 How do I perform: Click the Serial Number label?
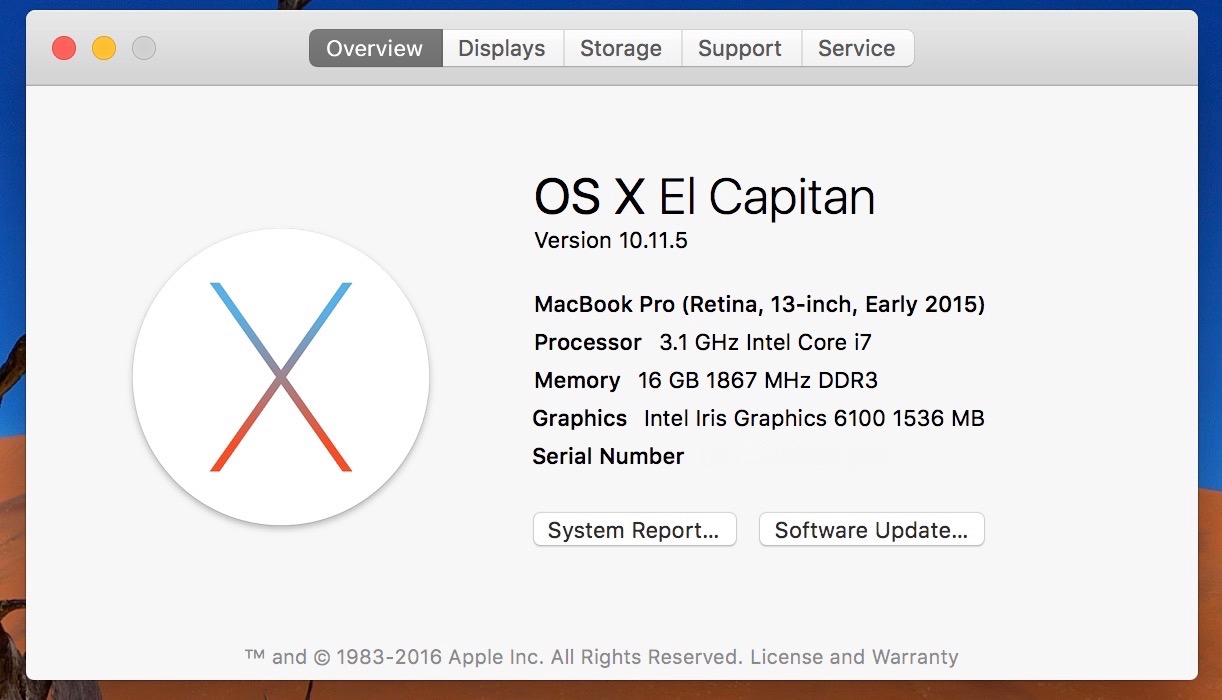coord(608,456)
